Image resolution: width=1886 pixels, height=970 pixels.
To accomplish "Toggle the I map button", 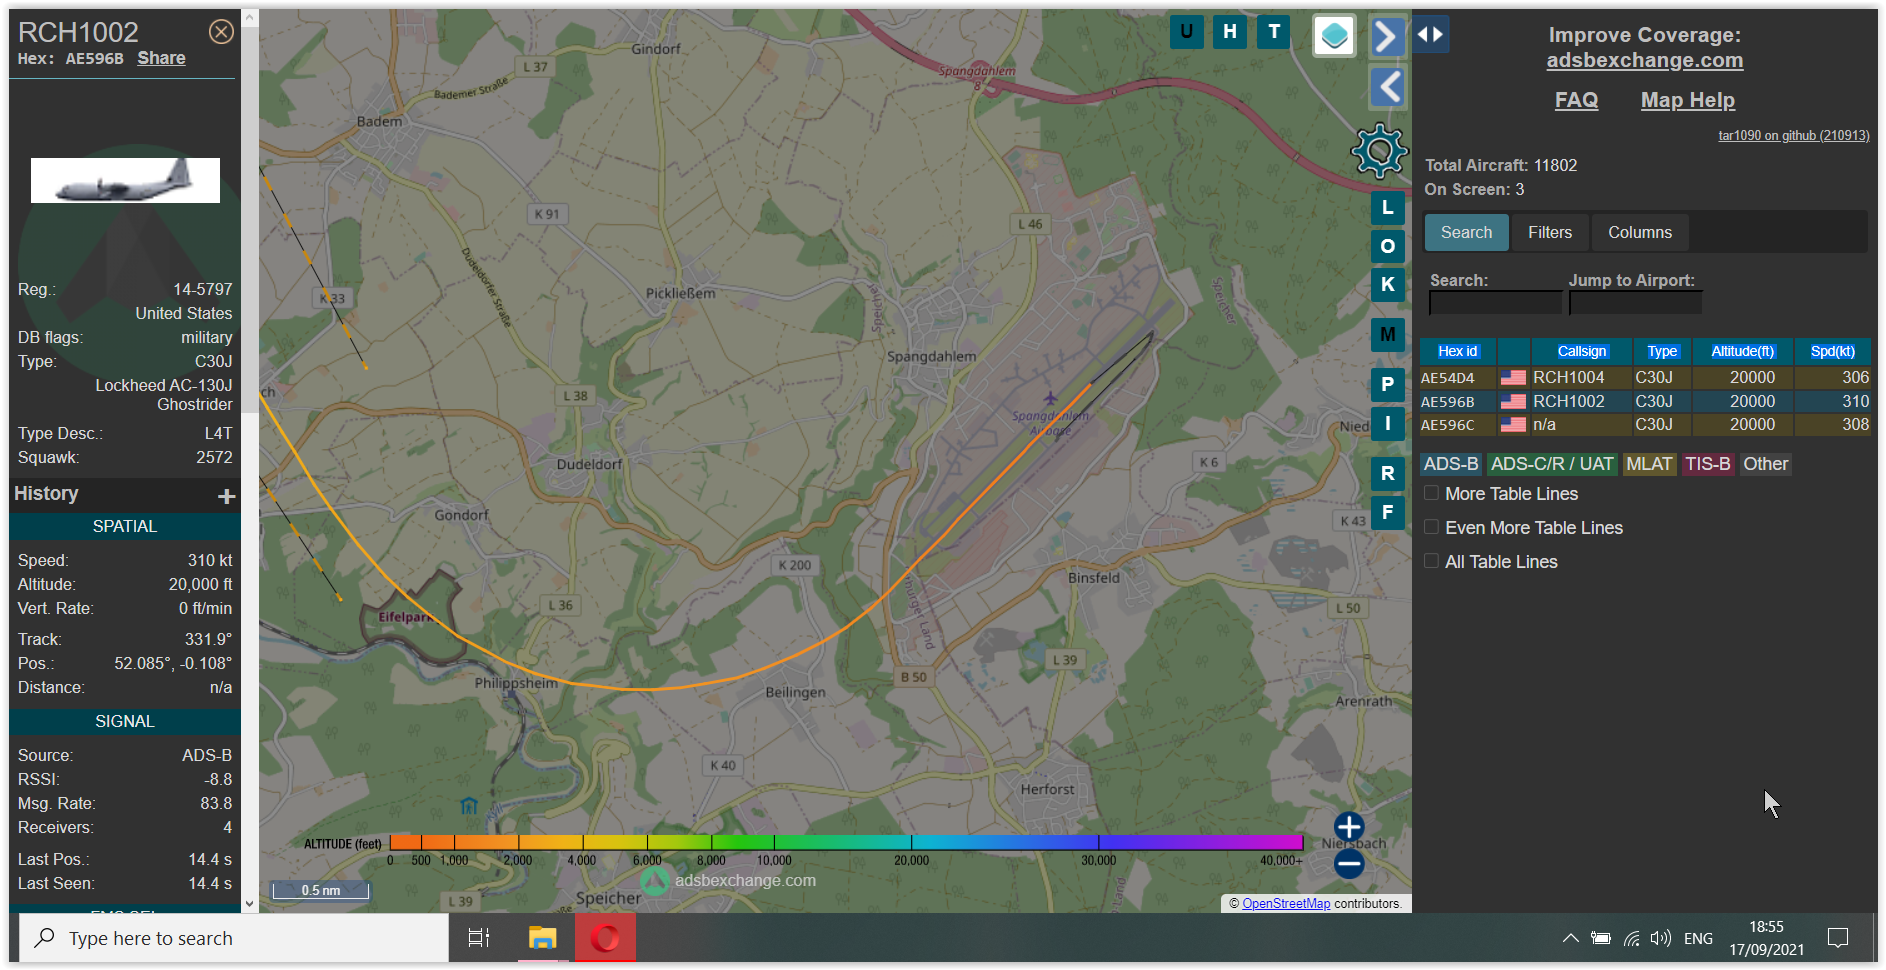I will pyautogui.click(x=1388, y=423).
